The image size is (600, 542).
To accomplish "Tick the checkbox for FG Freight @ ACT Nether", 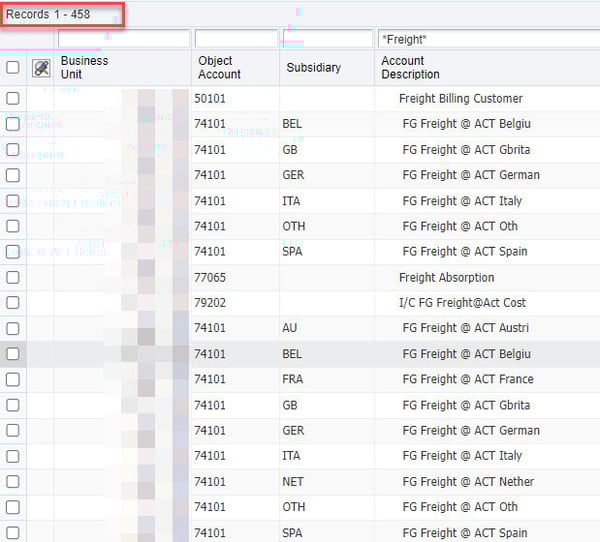I will coord(13,482).
